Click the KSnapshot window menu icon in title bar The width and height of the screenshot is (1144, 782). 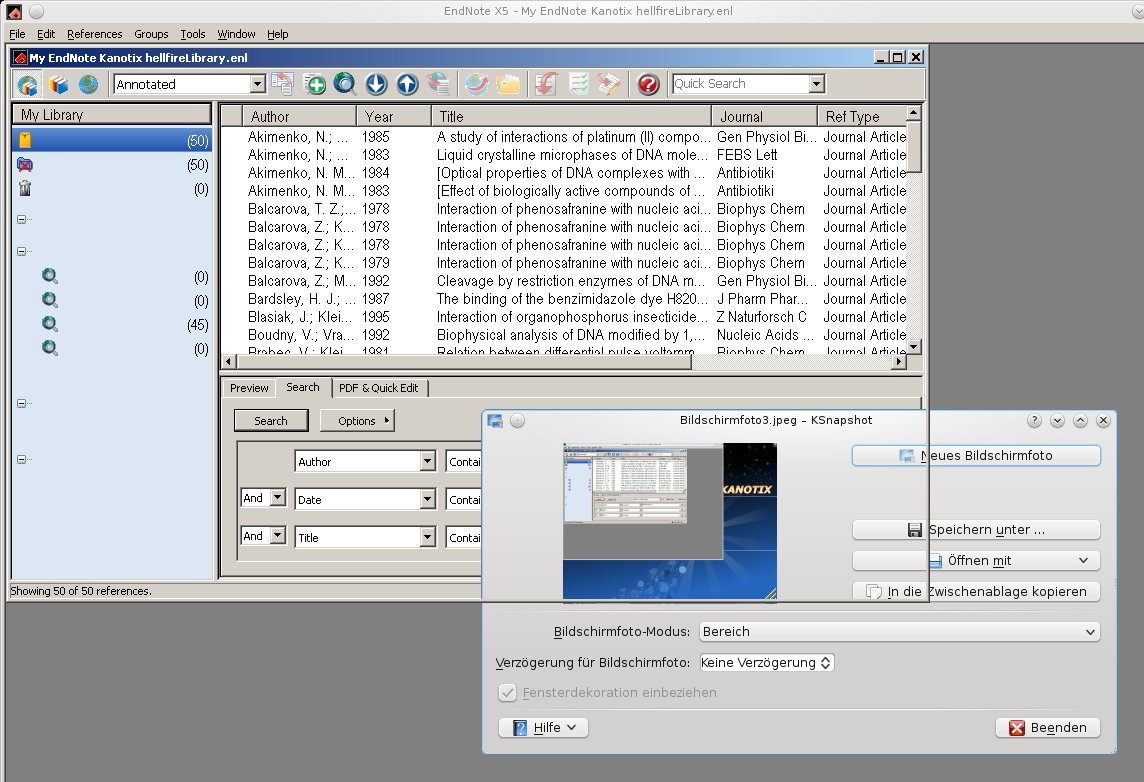(x=495, y=421)
